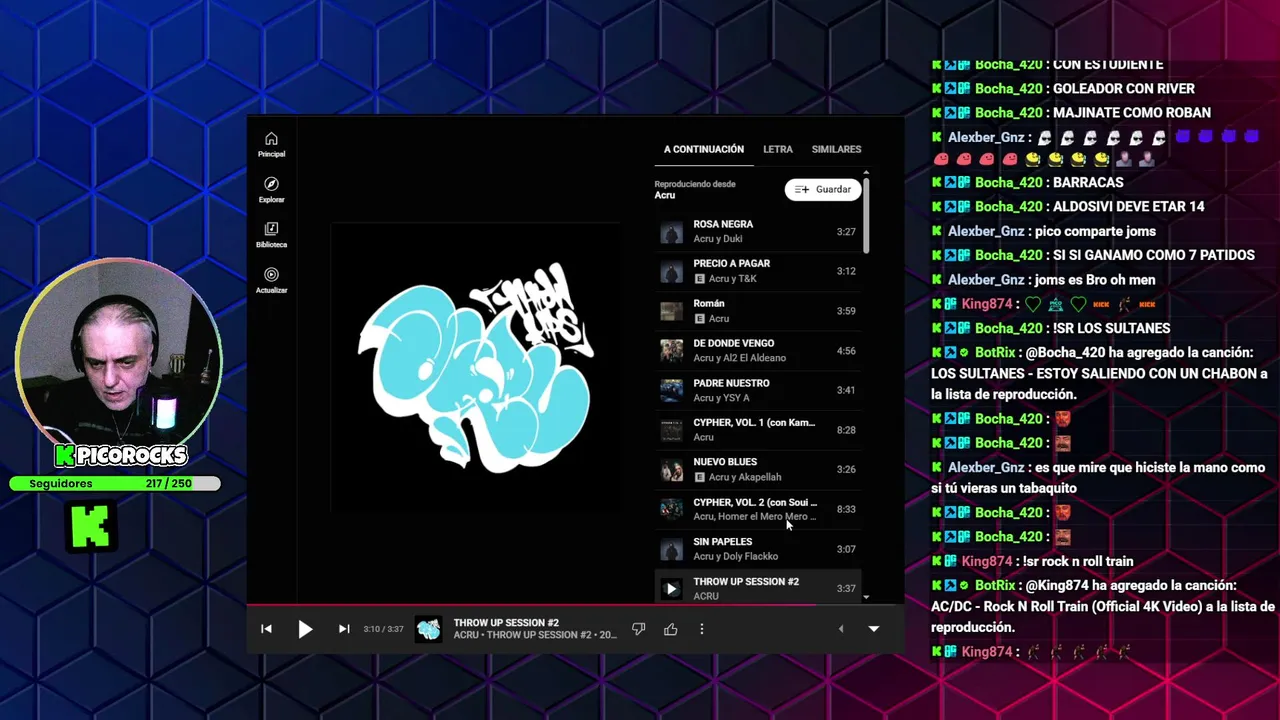Click the 3:10 / 3:37 time display

click(383, 629)
